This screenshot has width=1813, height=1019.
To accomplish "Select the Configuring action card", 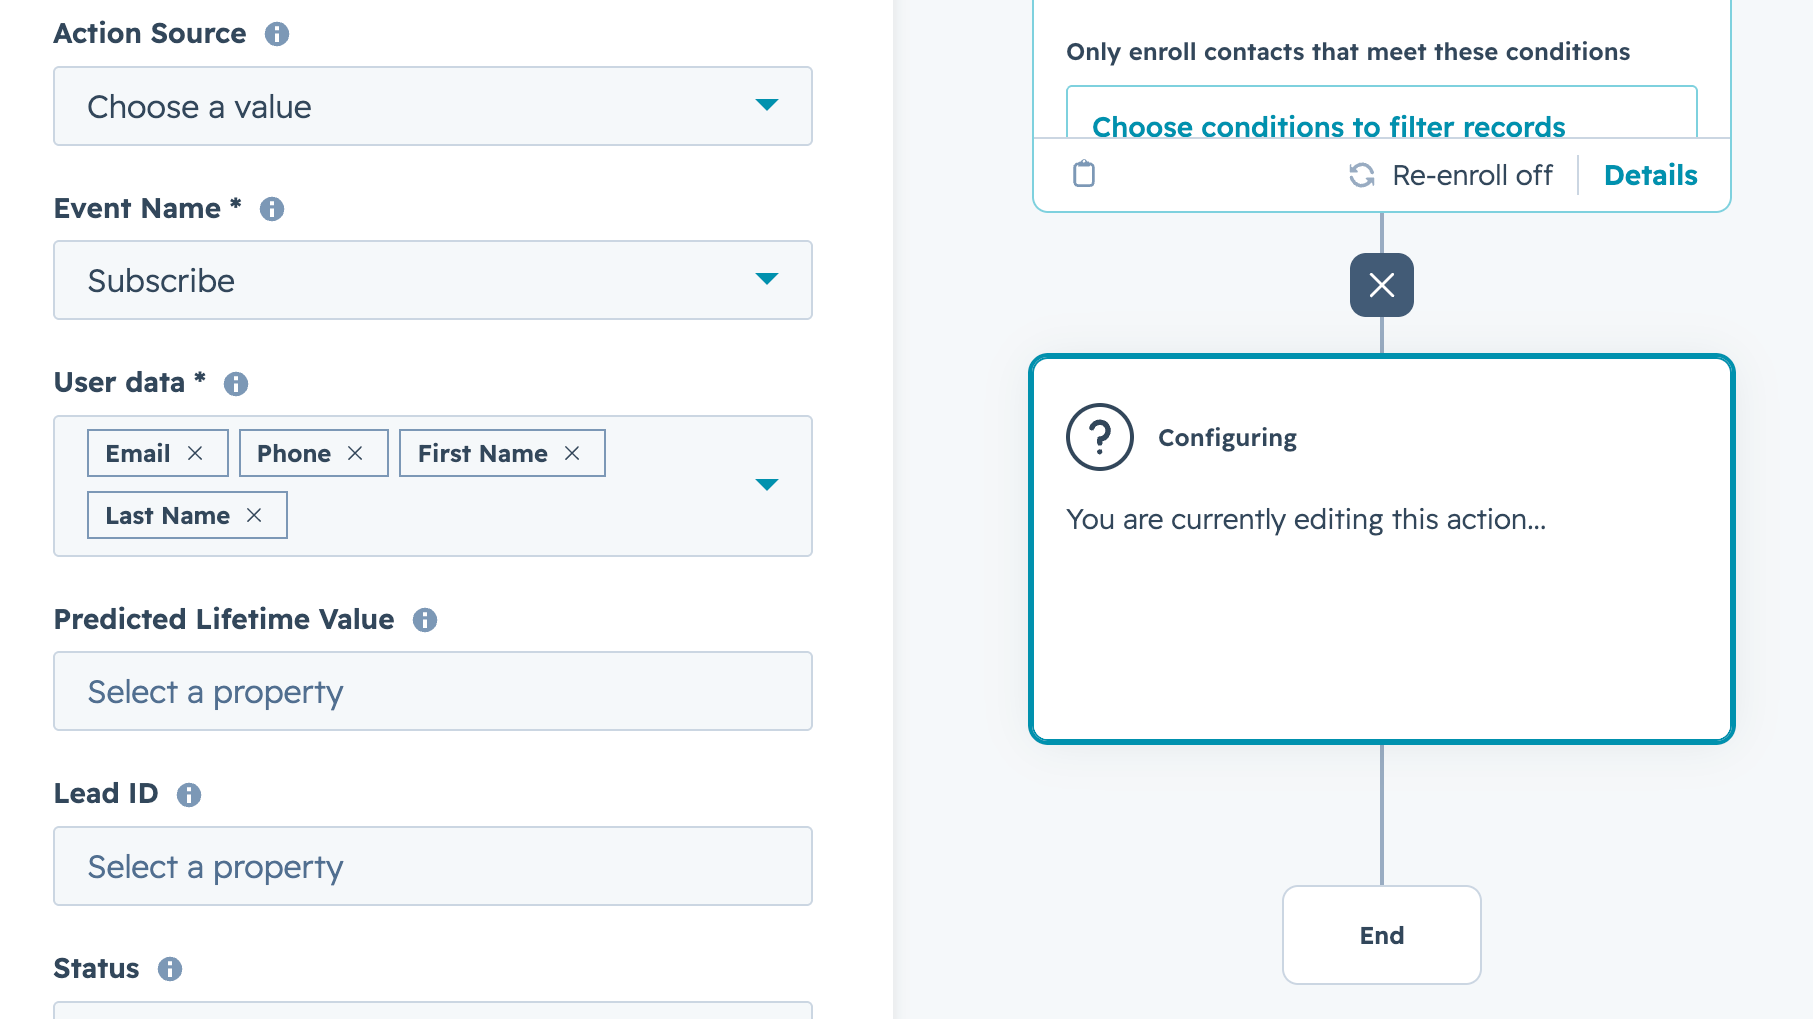I will point(1382,549).
